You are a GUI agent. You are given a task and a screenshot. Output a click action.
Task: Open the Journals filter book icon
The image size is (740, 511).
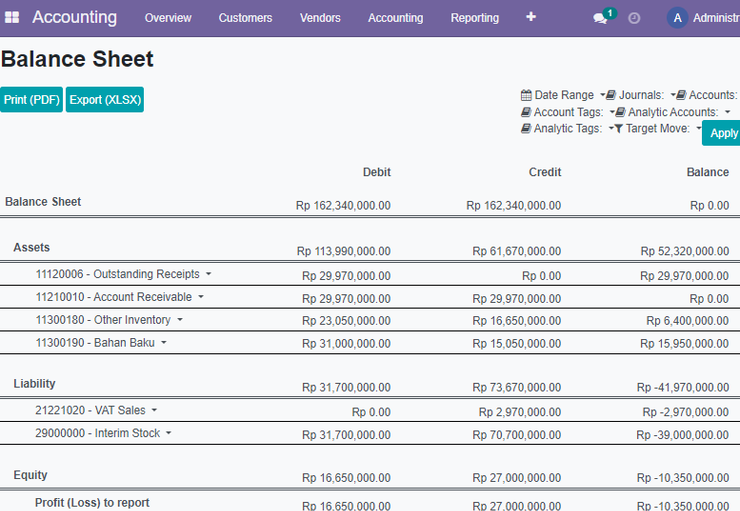click(x=611, y=95)
